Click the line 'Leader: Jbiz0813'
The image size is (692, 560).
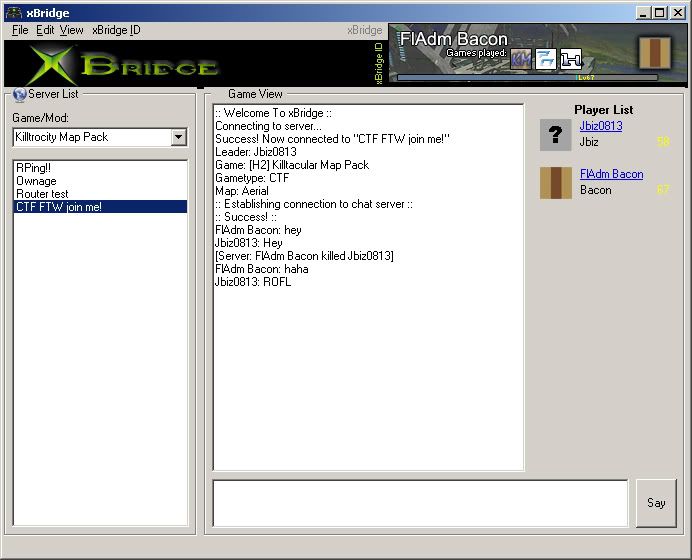pos(256,152)
